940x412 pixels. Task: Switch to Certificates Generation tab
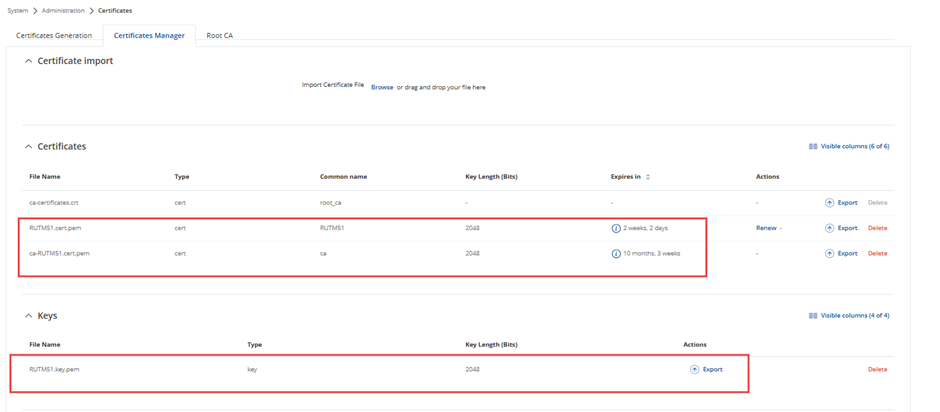[x=54, y=36]
